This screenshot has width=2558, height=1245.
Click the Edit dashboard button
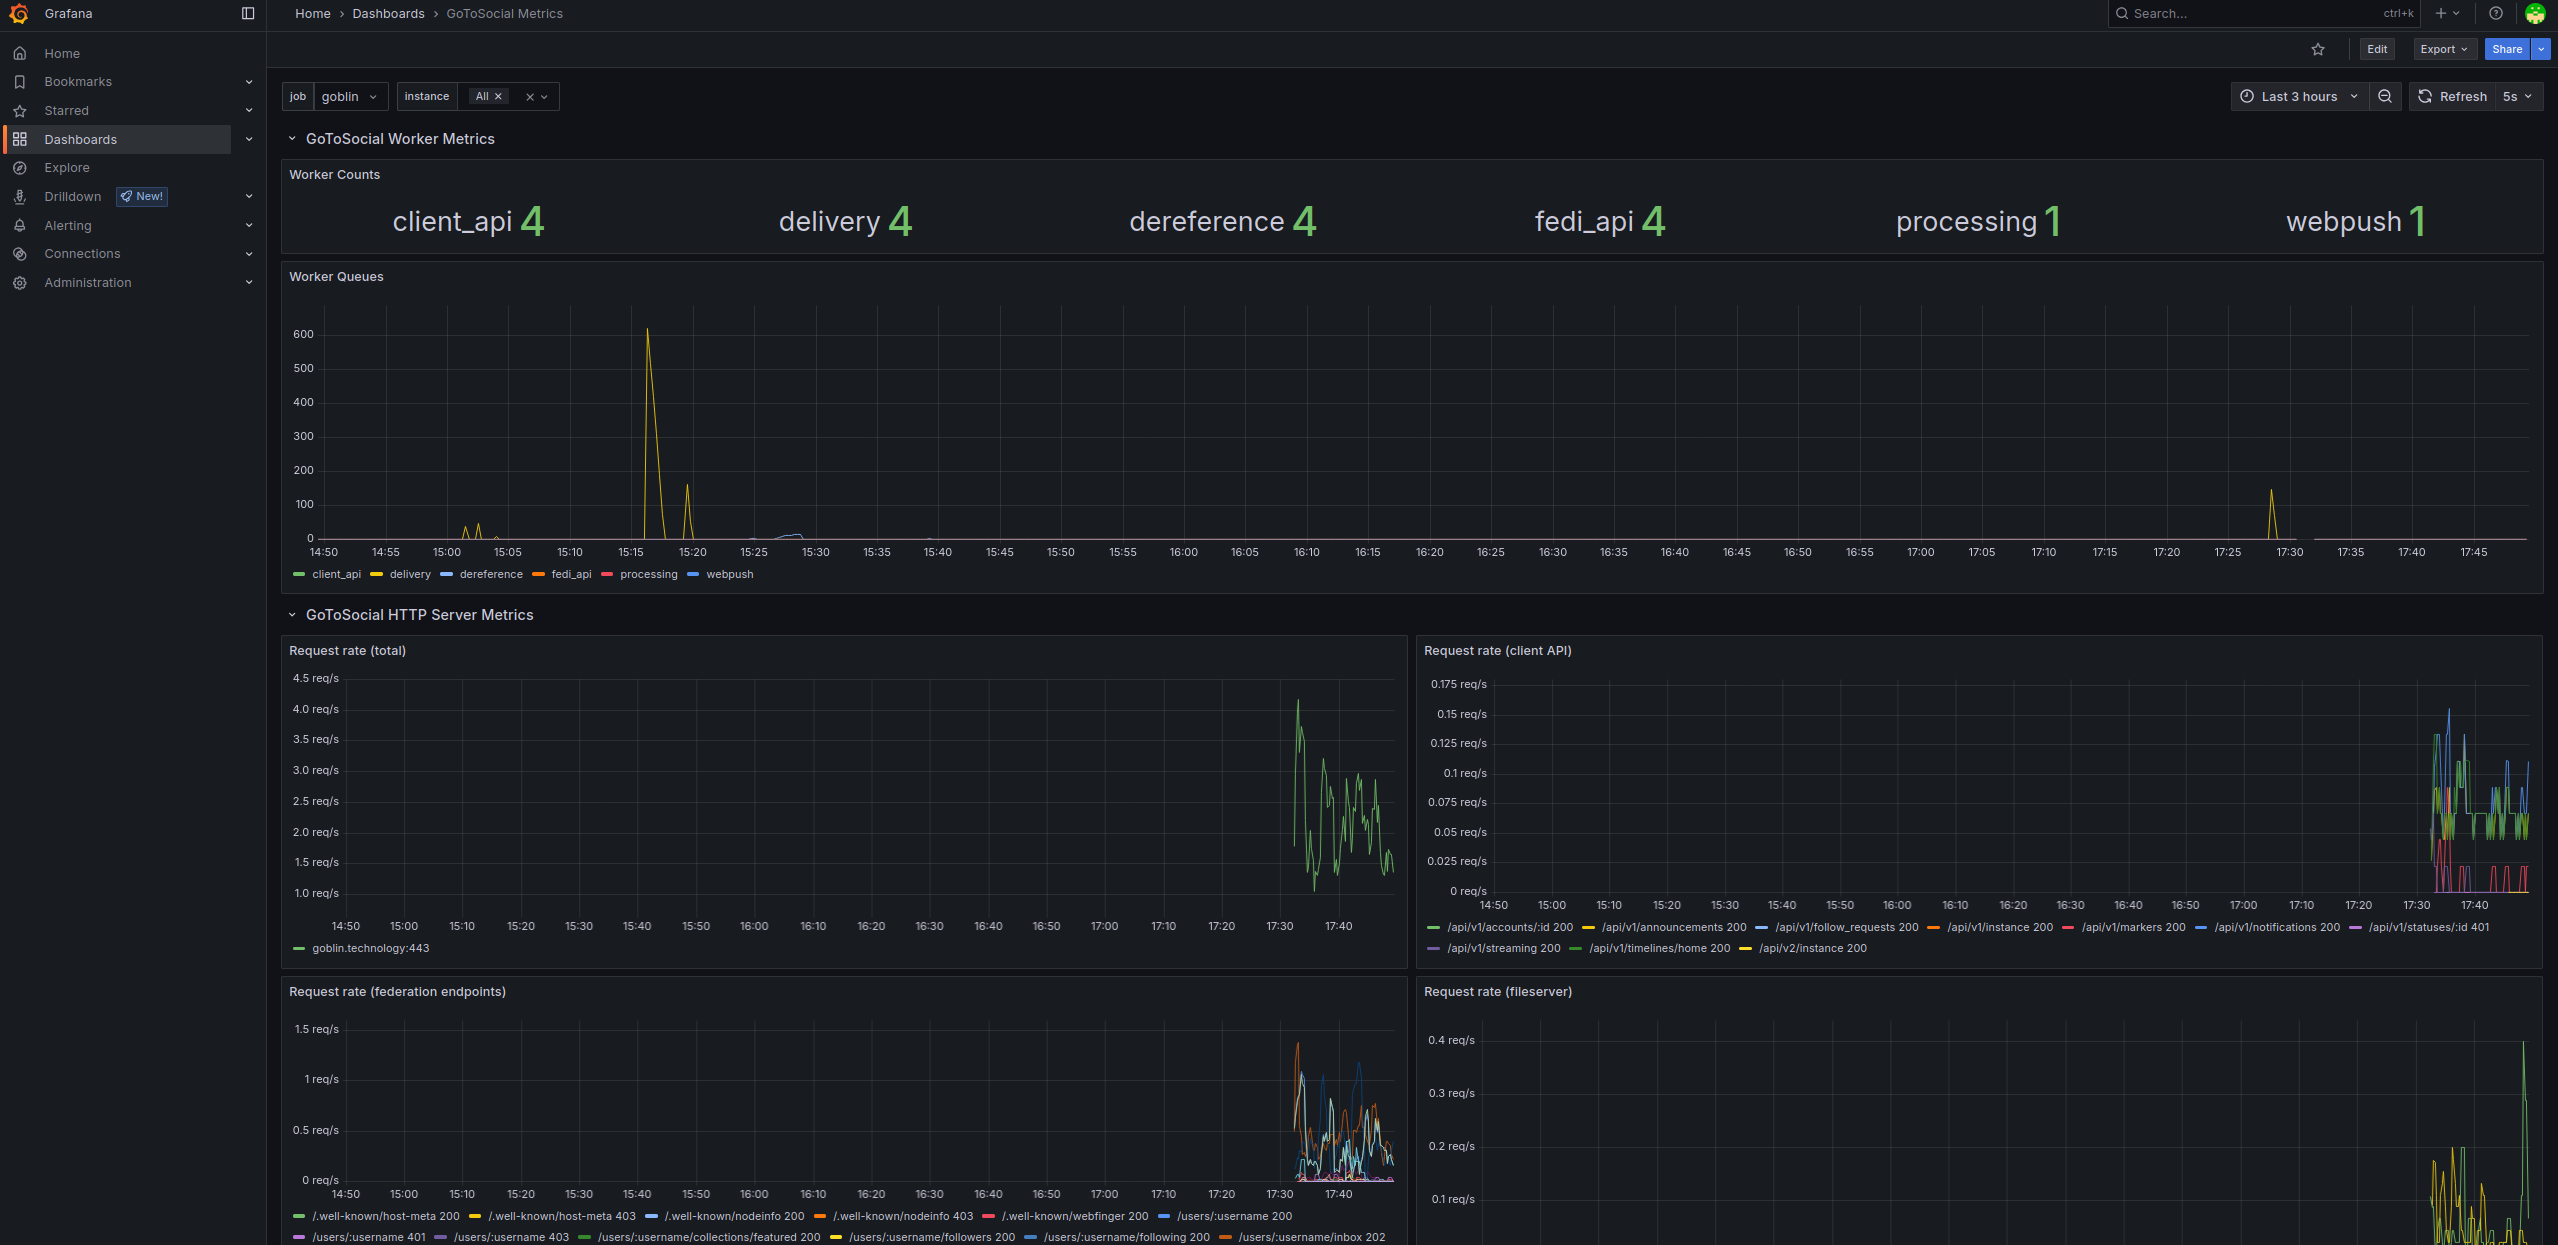[2377, 50]
